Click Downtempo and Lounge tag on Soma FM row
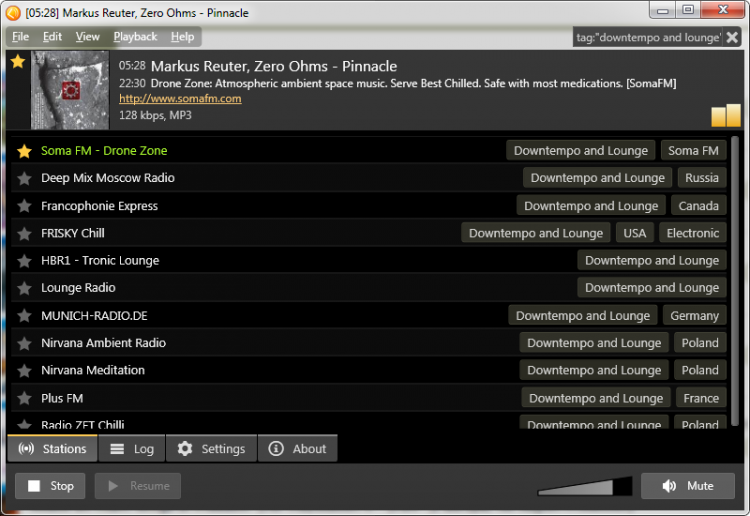 pyautogui.click(x=581, y=151)
